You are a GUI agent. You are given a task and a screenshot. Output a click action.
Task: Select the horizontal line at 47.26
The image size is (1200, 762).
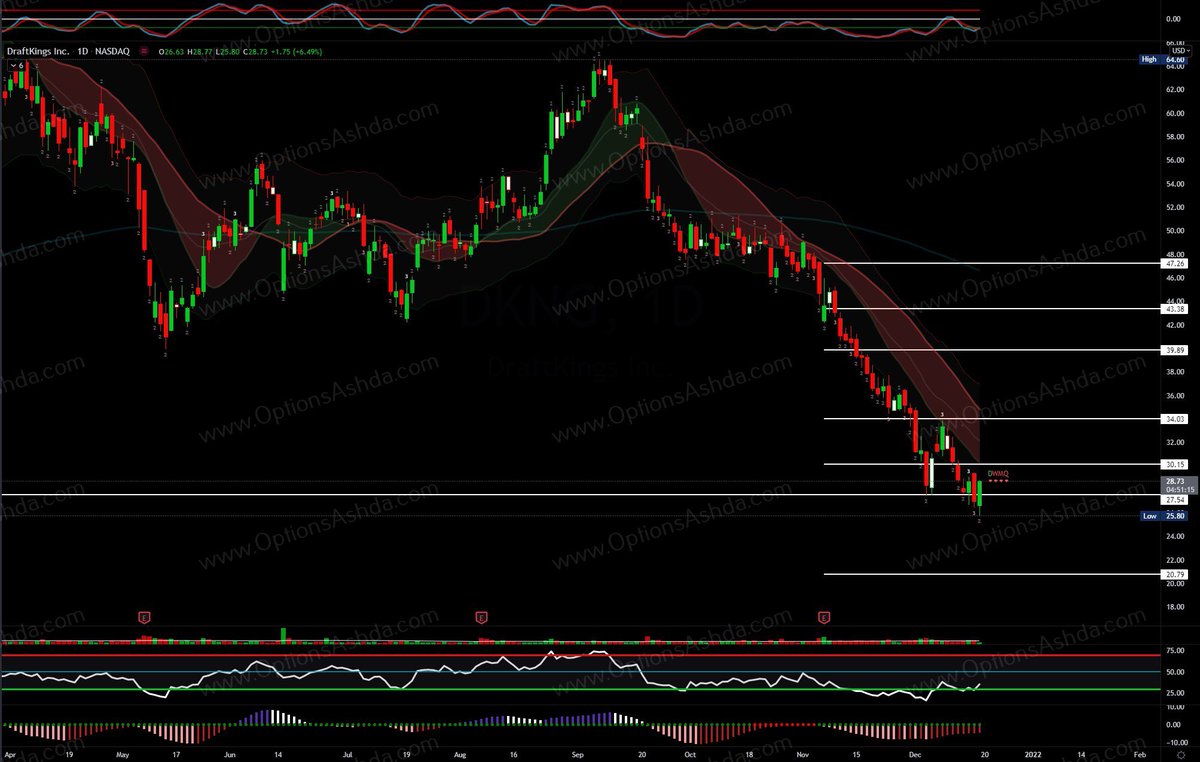click(992, 263)
